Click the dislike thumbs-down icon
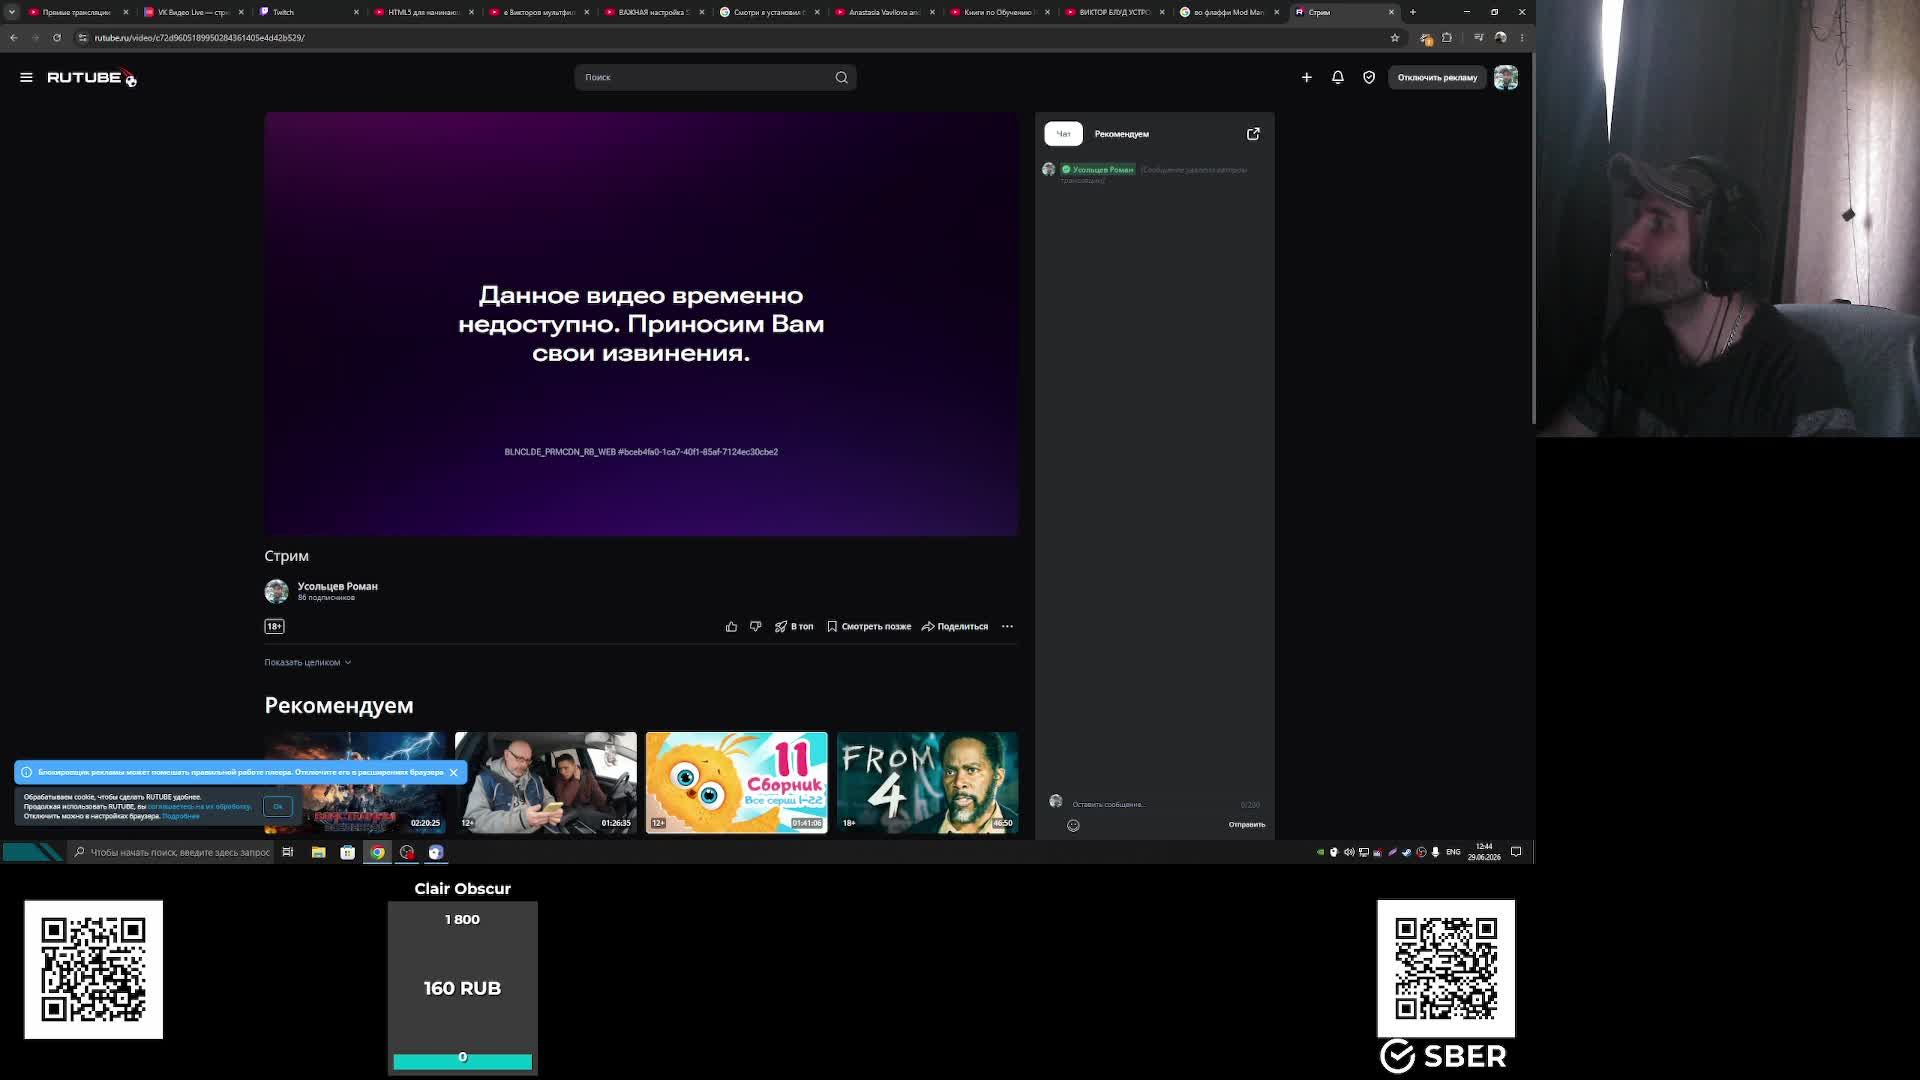The image size is (1920, 1080). coord(755,627)
